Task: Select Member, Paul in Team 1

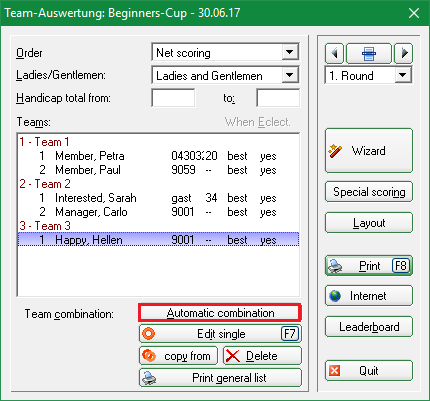Action: [x=158, y=170]
